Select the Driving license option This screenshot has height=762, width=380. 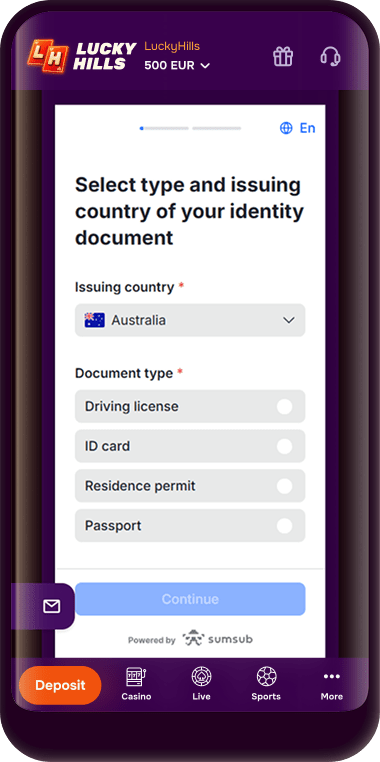coord(190,406)
